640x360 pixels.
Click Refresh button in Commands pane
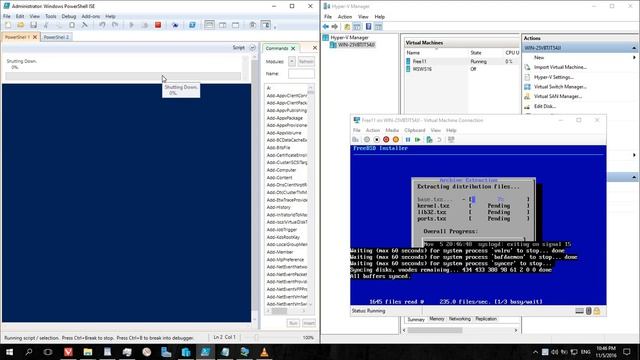pyautogui.click(x=306, y=61)
